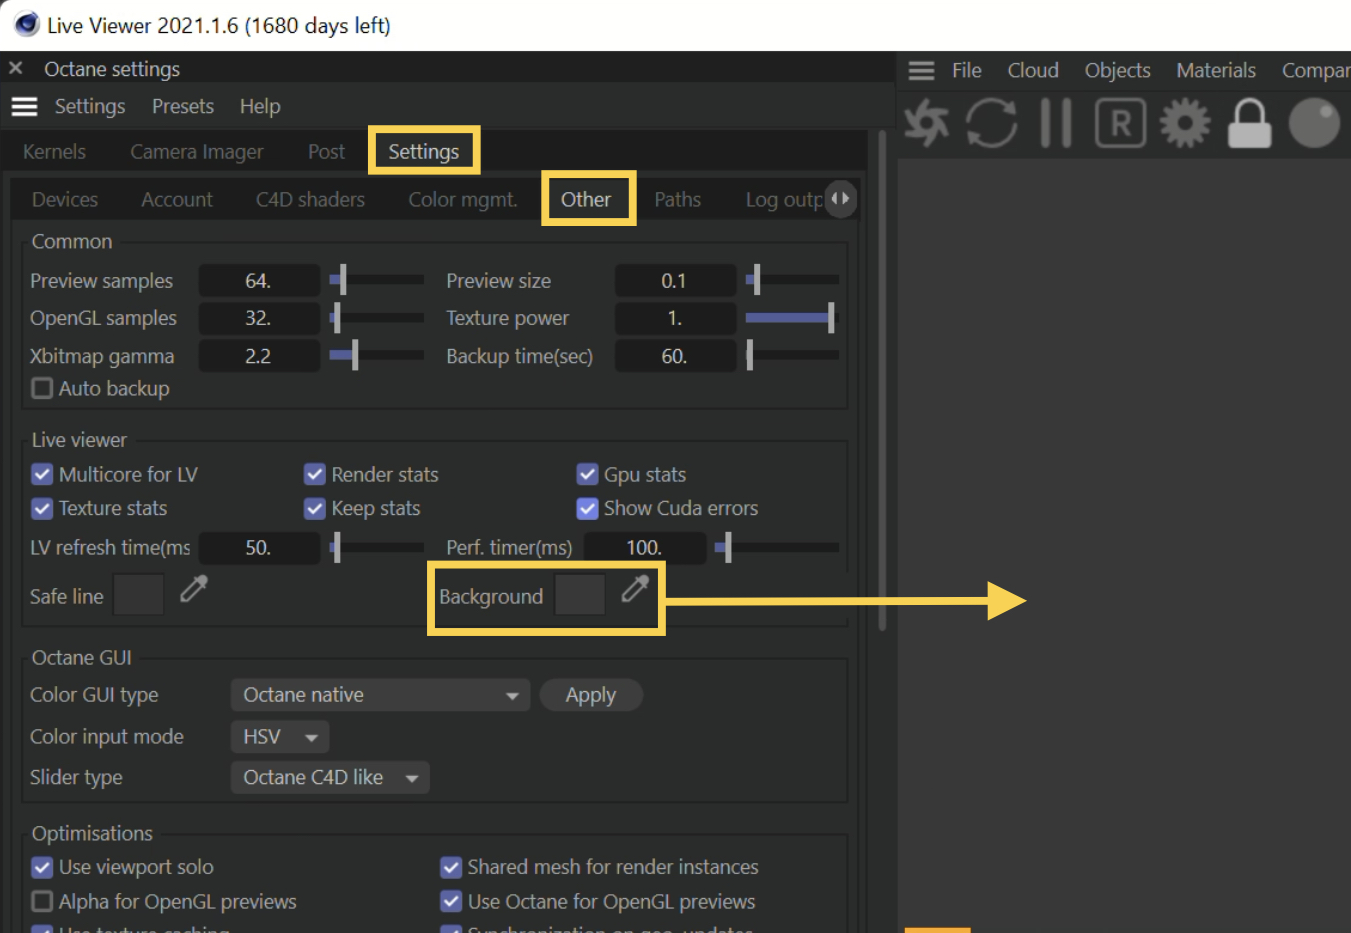Toggle Multicore for LV checkbox
1351x933 pixels.
point(42,474)
